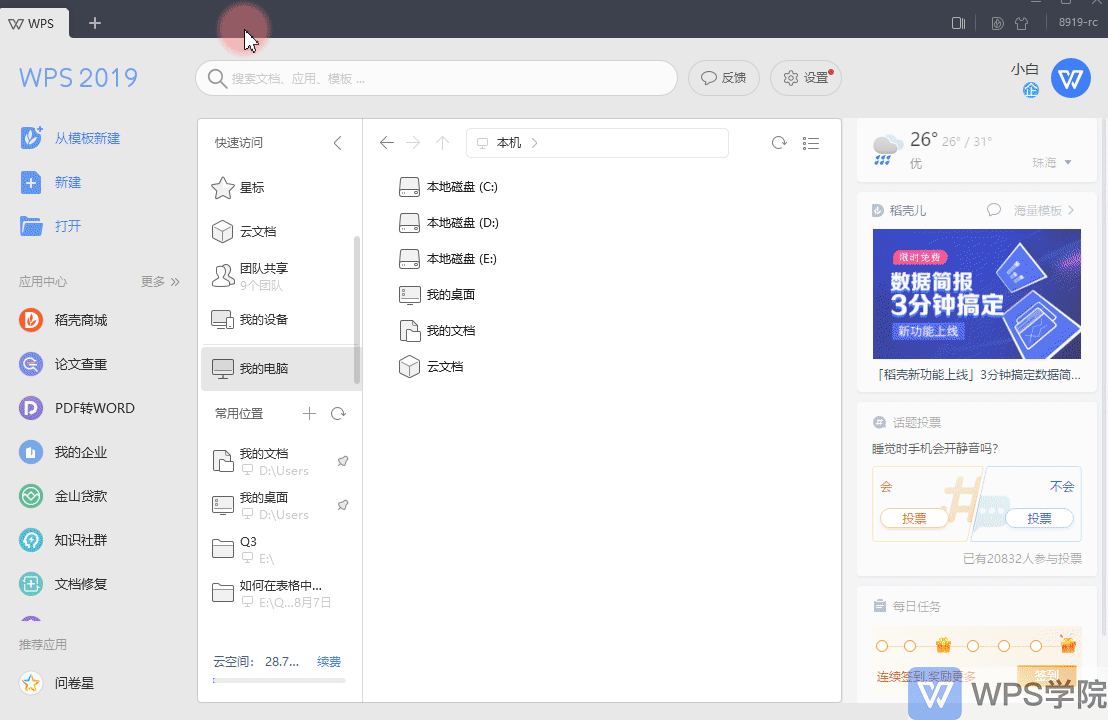Open 本地磁盘 (C:)

point(449,187)
